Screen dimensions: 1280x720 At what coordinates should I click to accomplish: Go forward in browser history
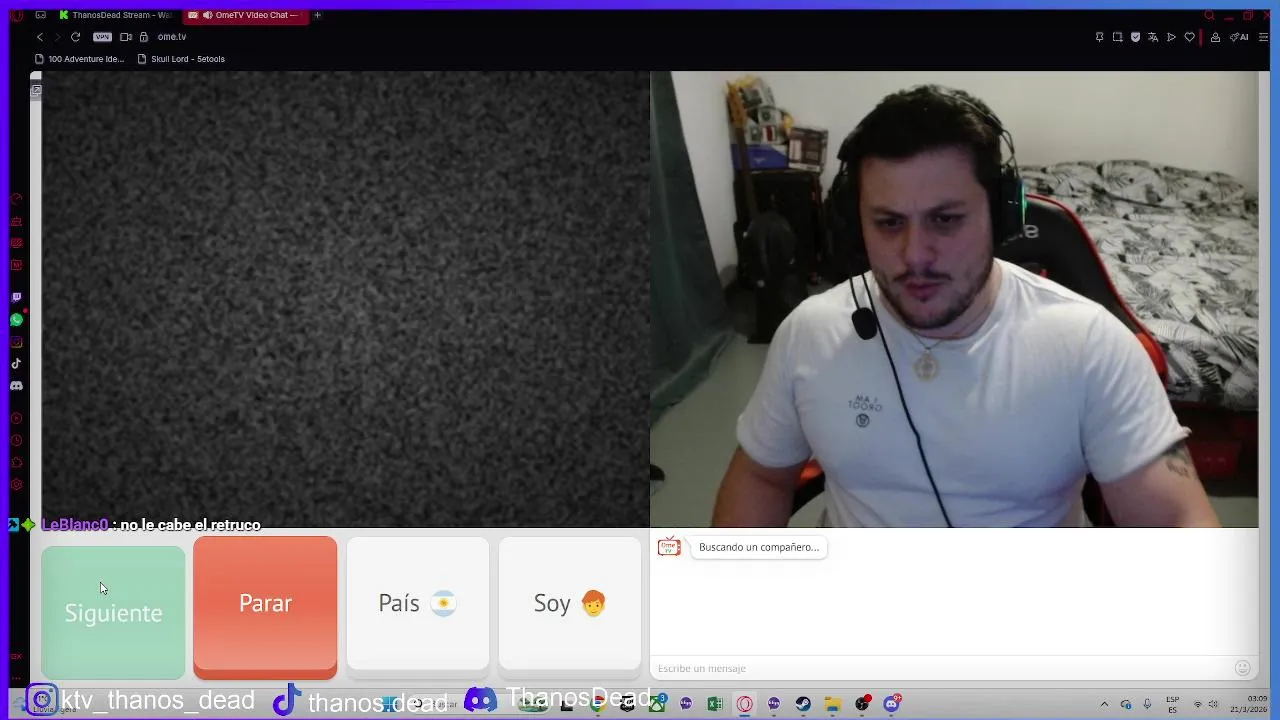pos(57,37)
